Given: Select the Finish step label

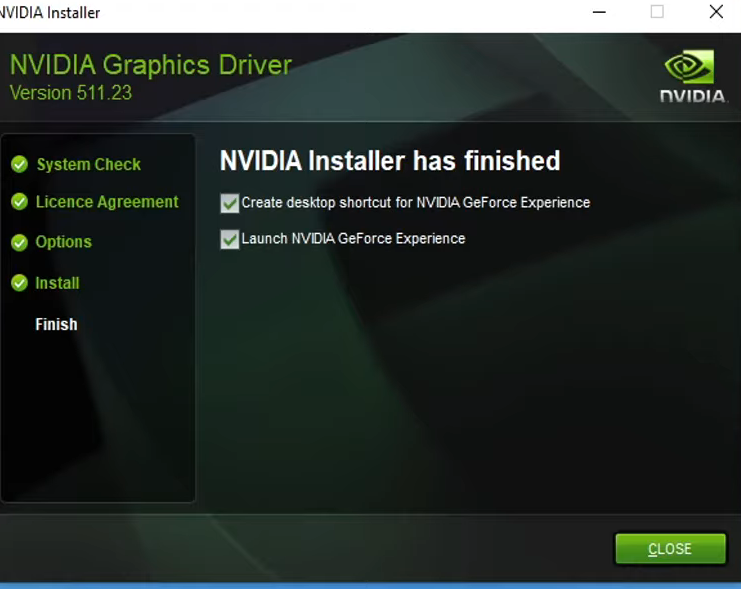Looking at the screenshot, I should pos(56,324).
